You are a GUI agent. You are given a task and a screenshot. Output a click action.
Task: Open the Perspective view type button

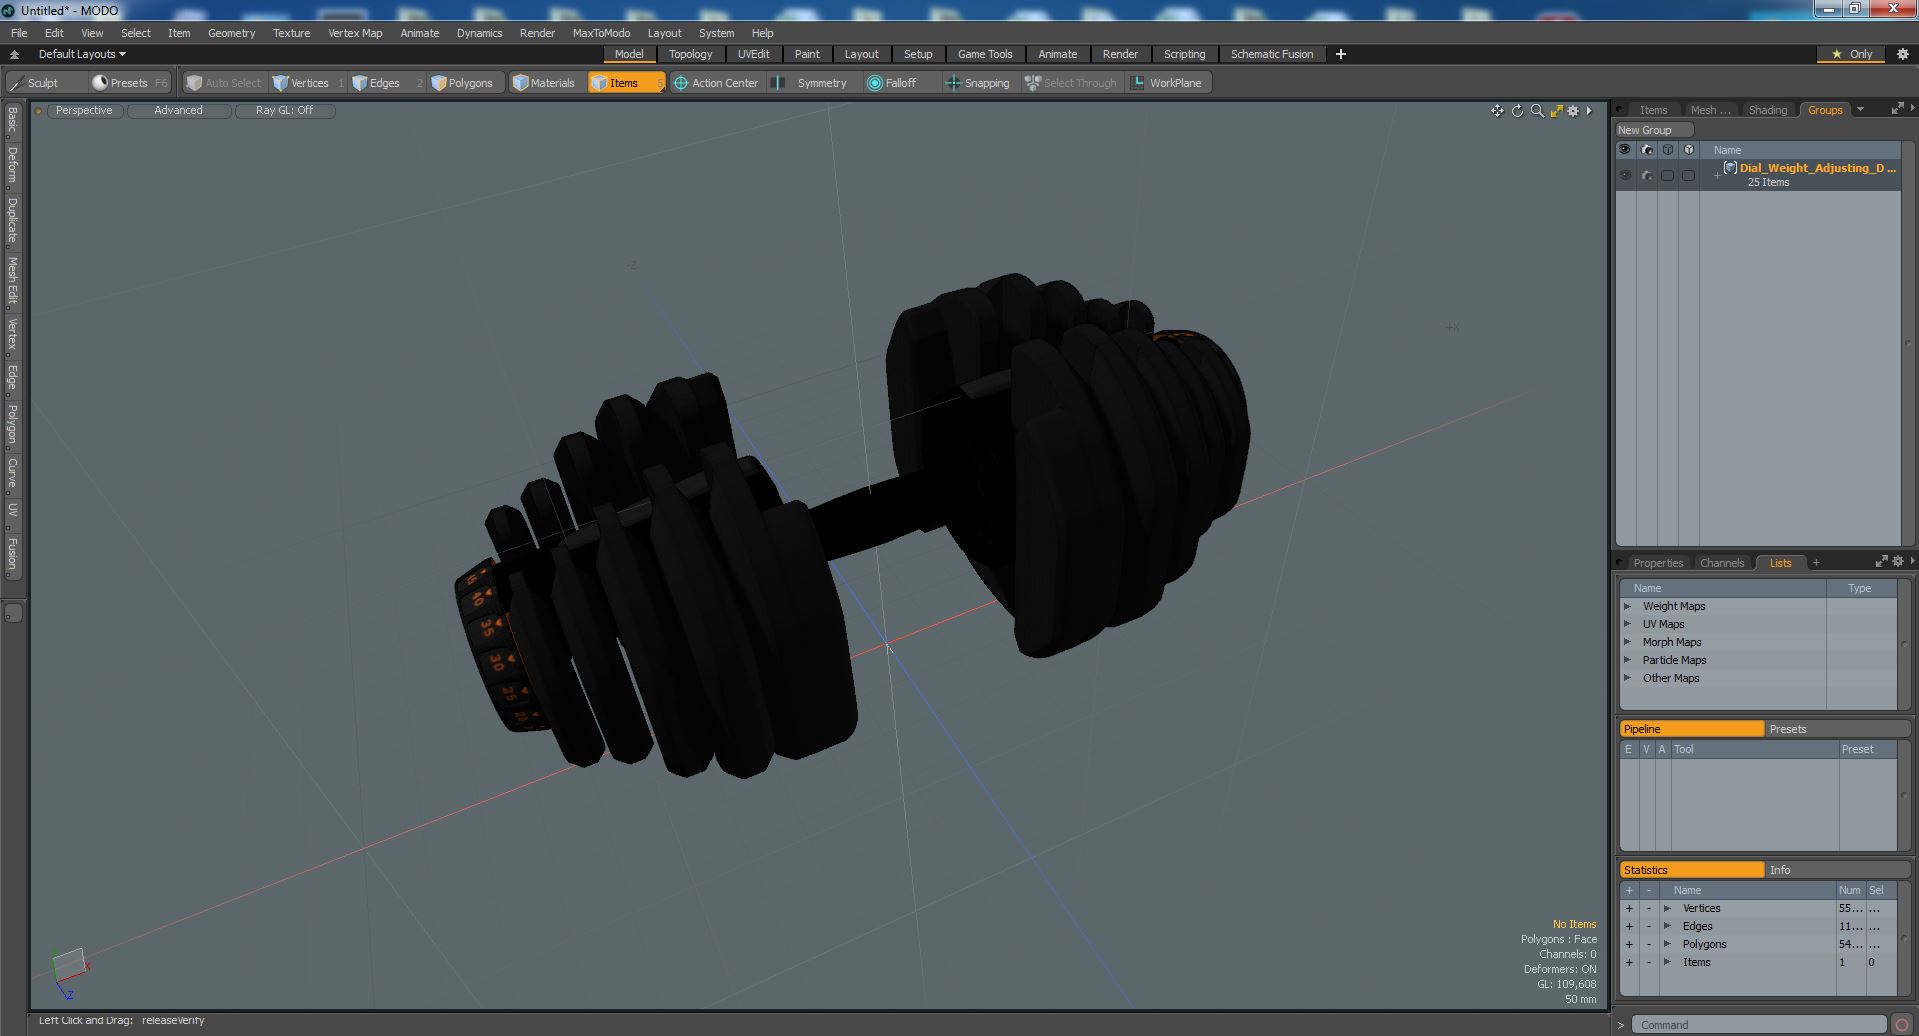click(x=84, y=111)
